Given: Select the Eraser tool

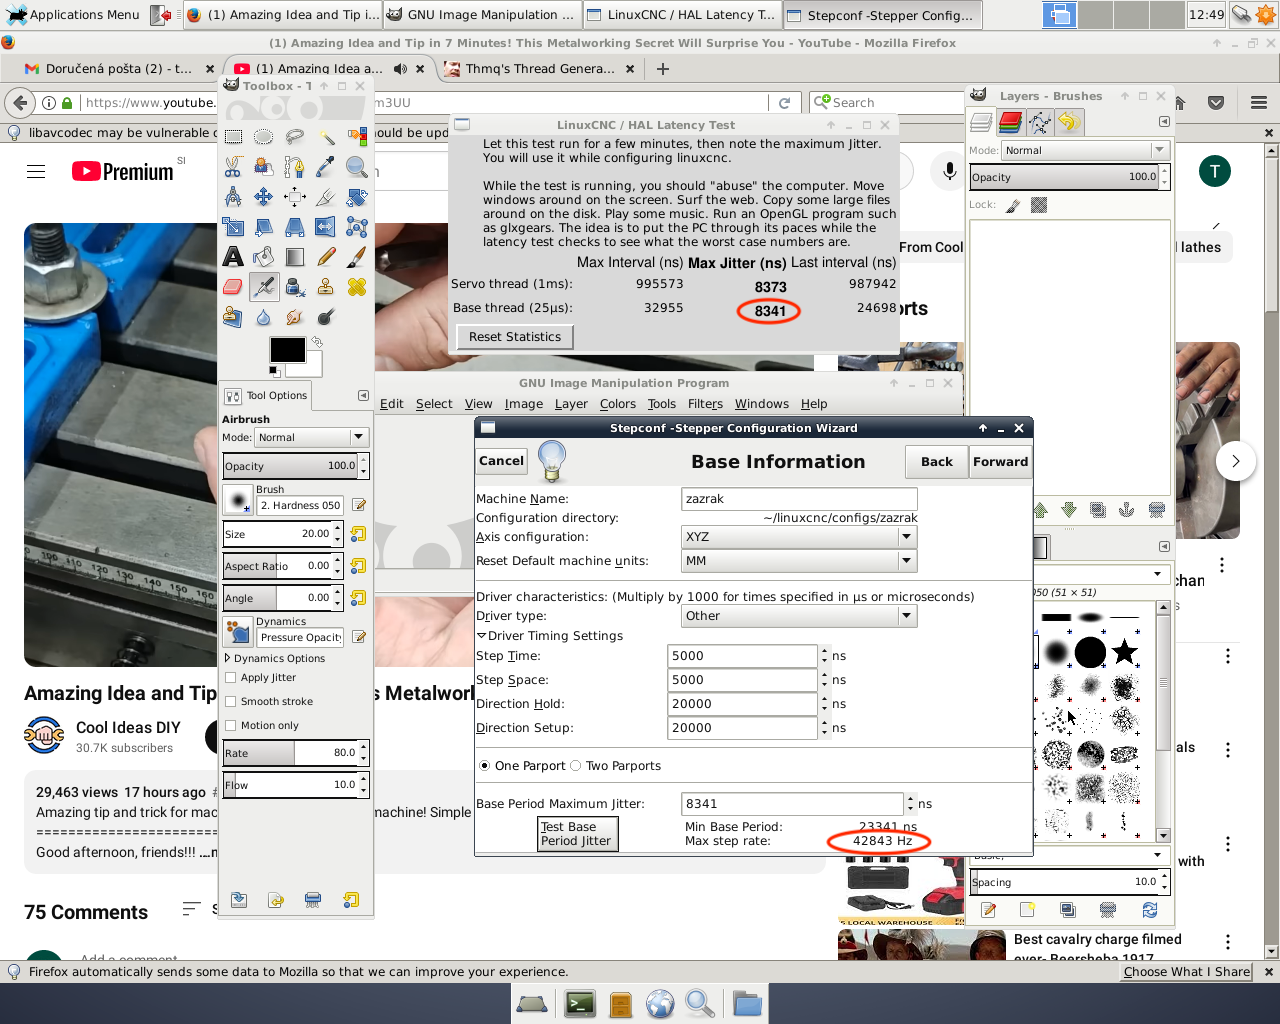Looking at the screenshot, I should (233, 287).
